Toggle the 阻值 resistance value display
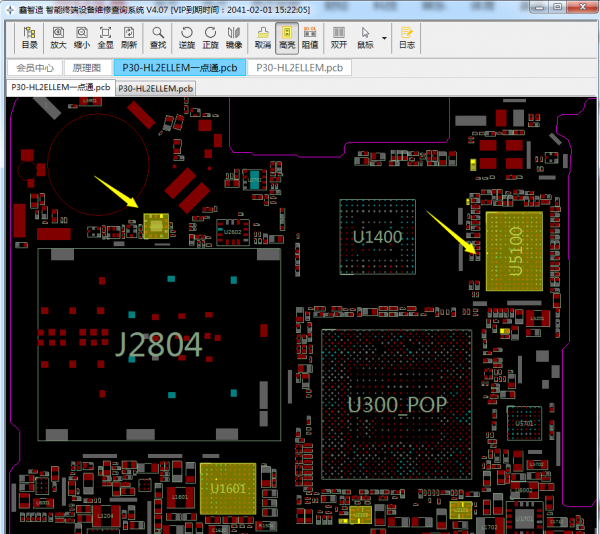 coord(310,38)
